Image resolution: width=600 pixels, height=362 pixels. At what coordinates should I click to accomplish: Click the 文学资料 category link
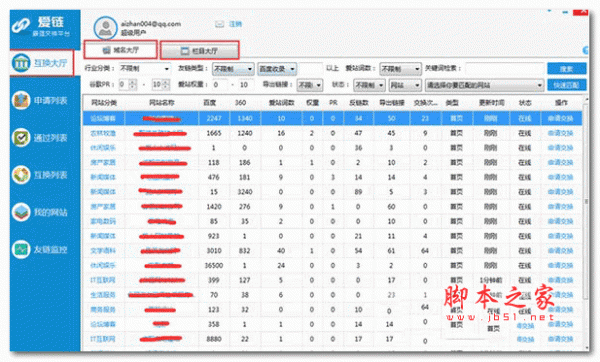point(103,251)
